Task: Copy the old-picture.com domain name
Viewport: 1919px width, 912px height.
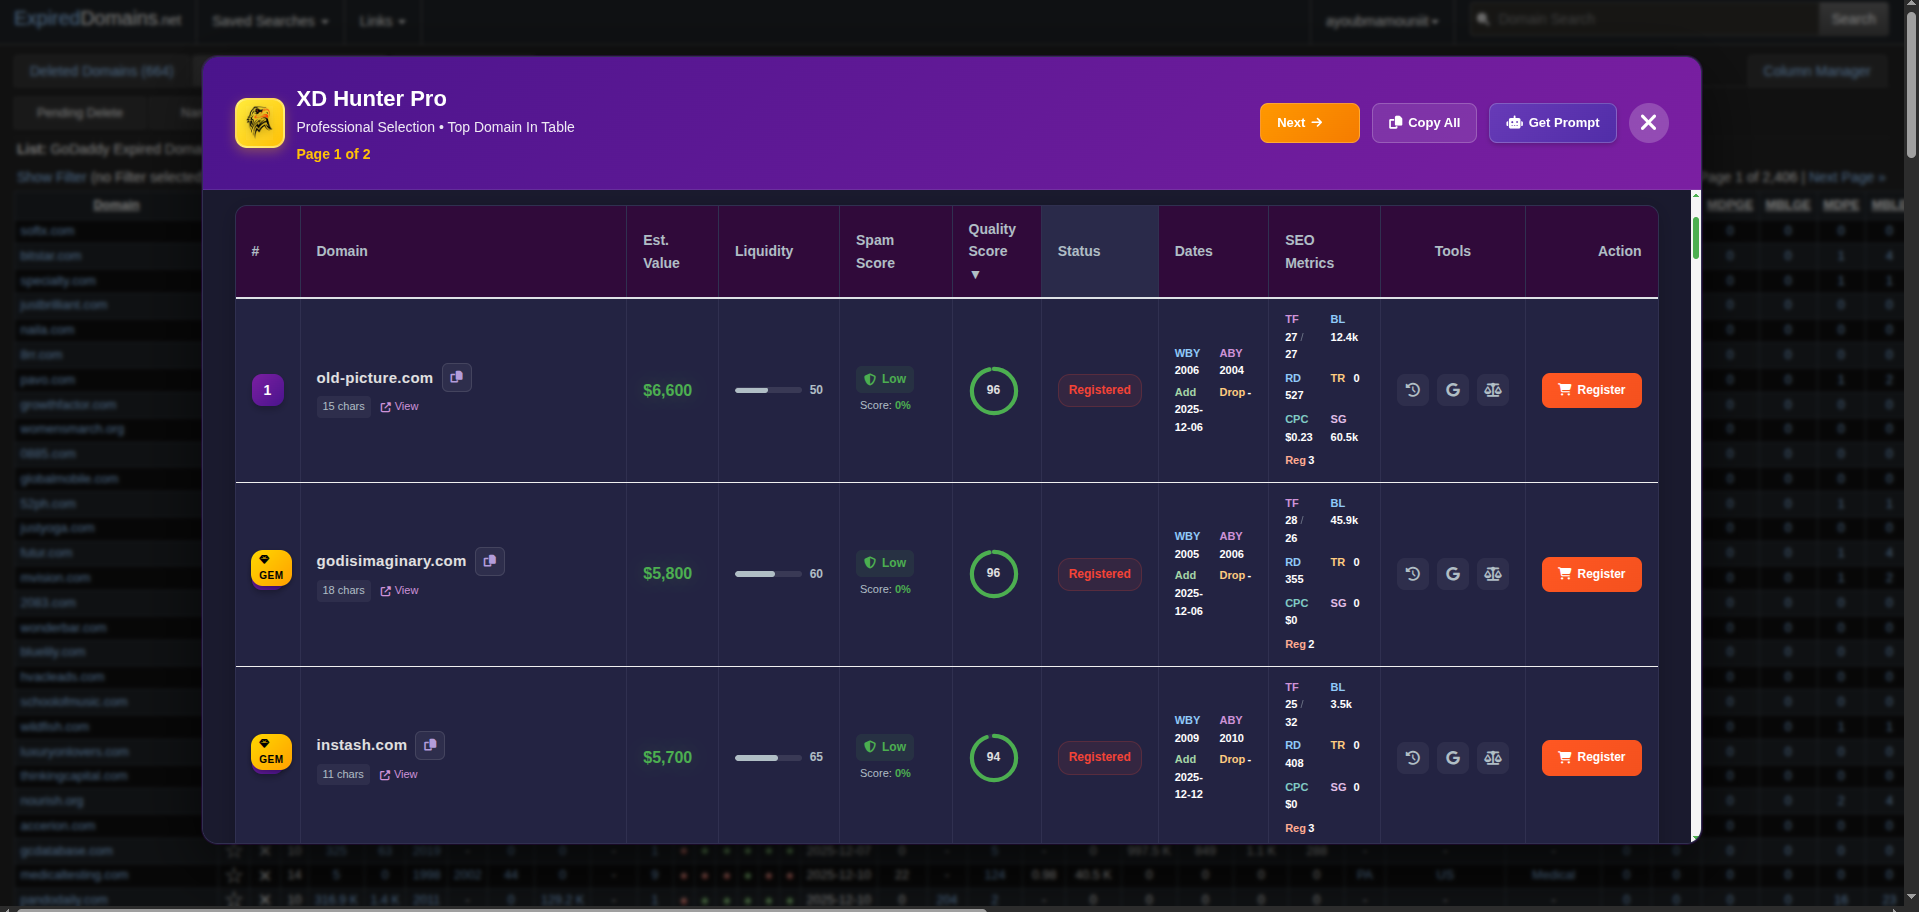Action: 457,377
